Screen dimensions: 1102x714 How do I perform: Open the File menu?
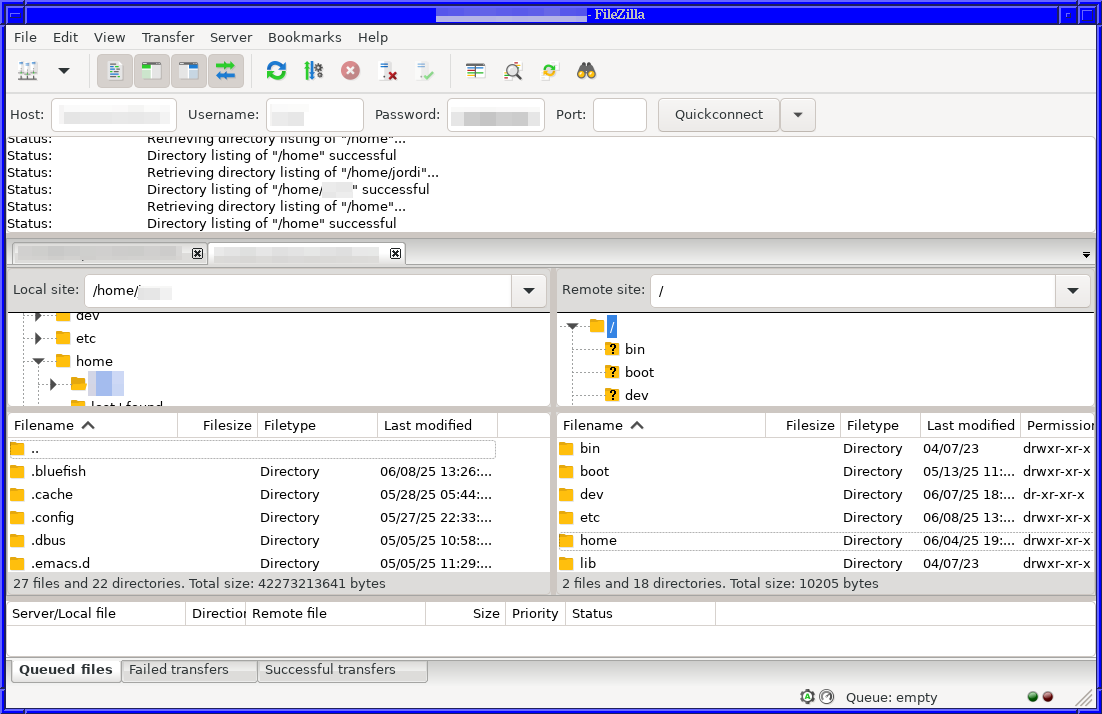pos(25,37)
